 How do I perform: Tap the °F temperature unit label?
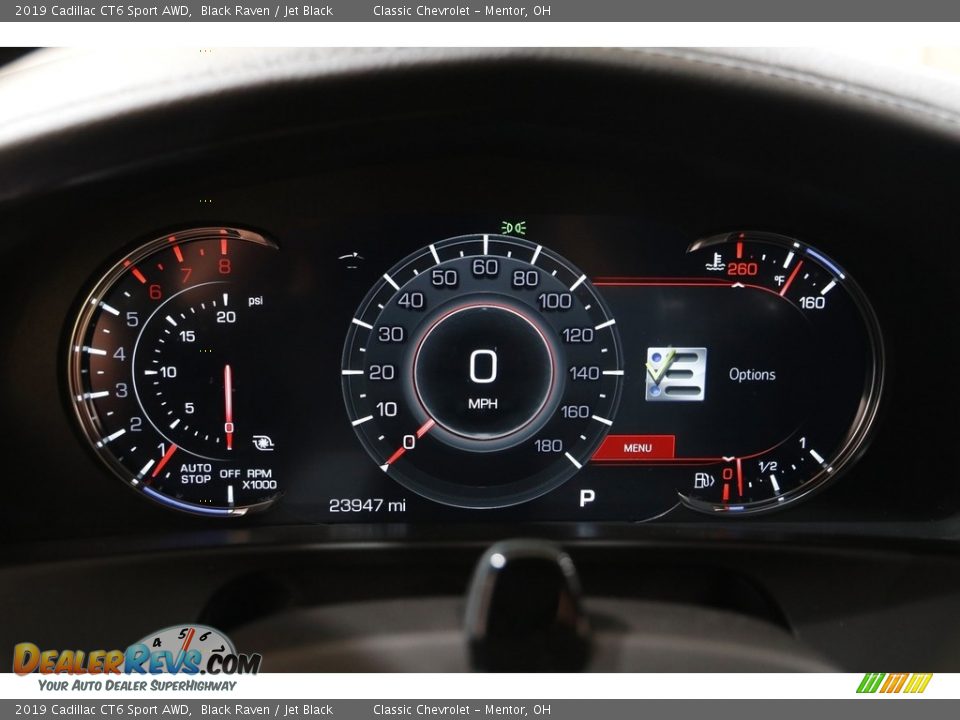779,280
